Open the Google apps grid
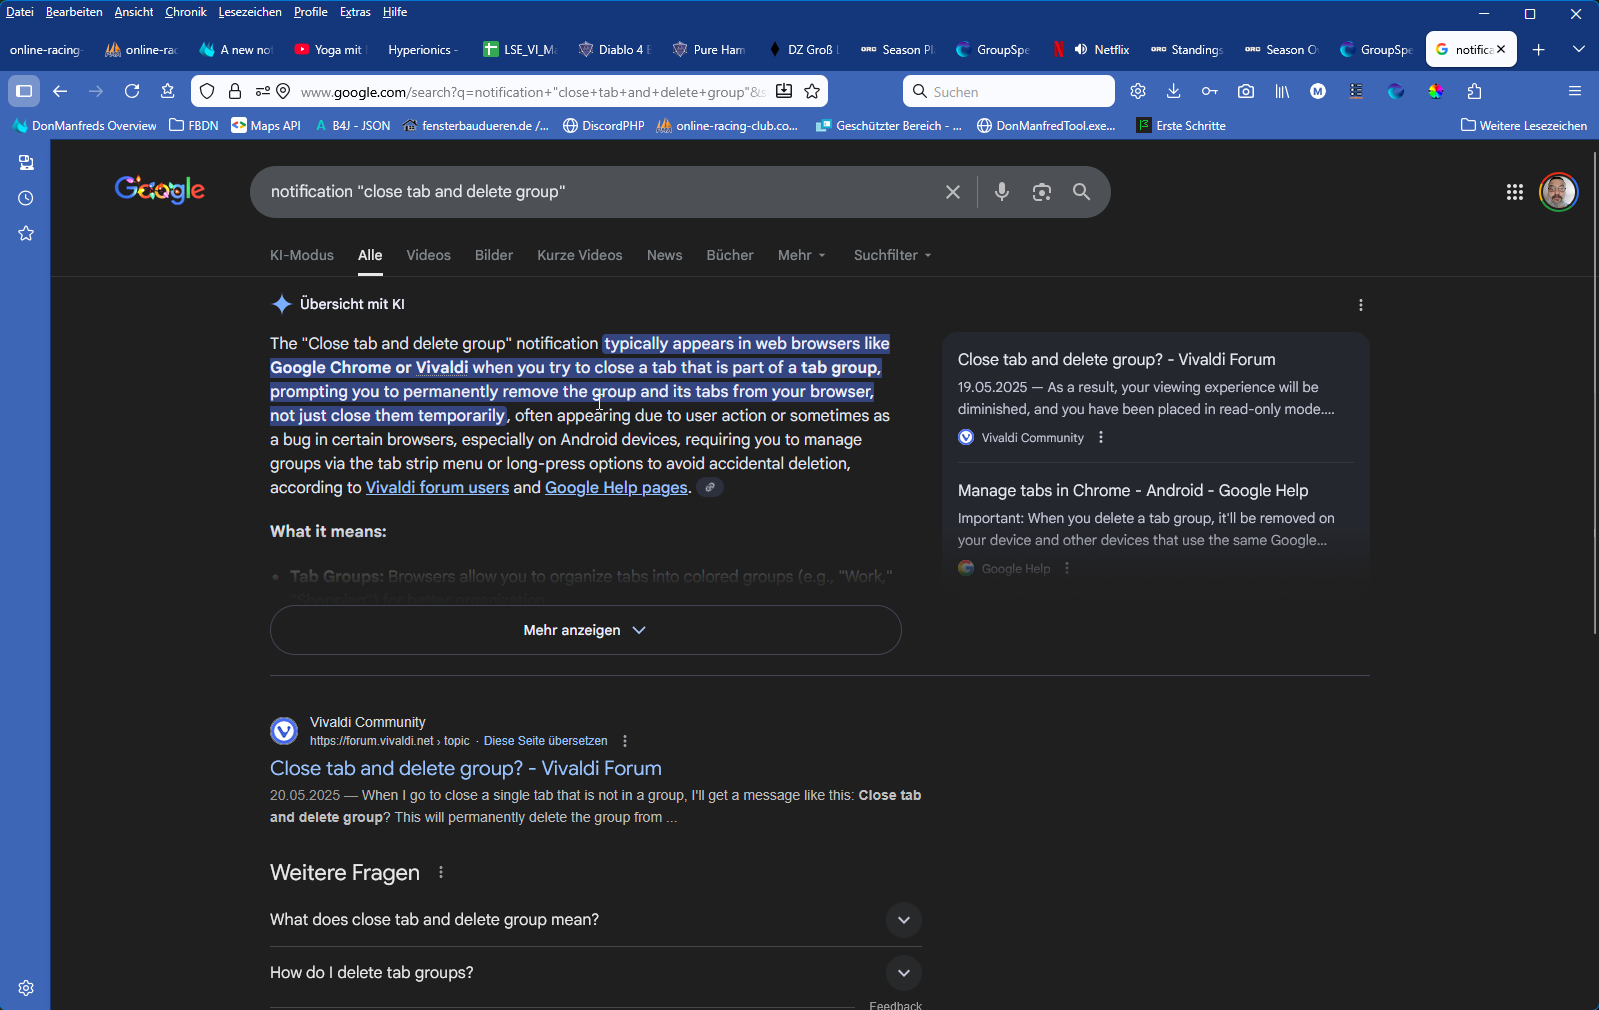 point(1514,192)
